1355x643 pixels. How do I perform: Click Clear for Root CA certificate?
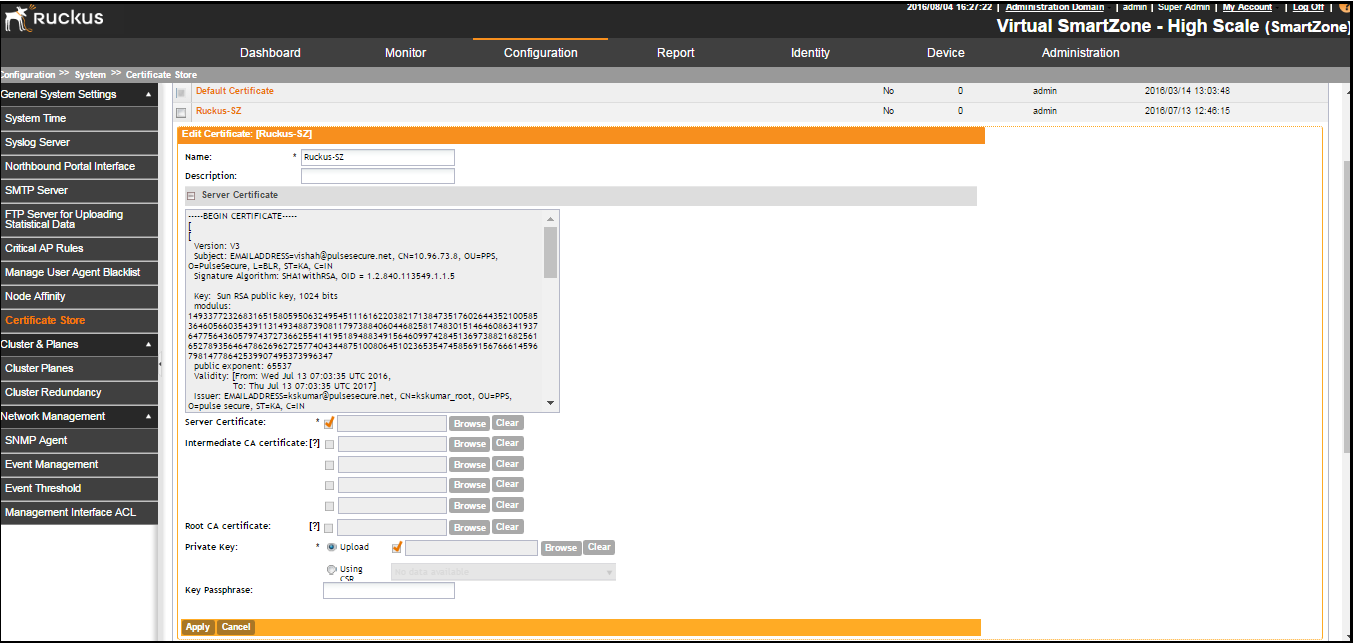coord(508,526)
